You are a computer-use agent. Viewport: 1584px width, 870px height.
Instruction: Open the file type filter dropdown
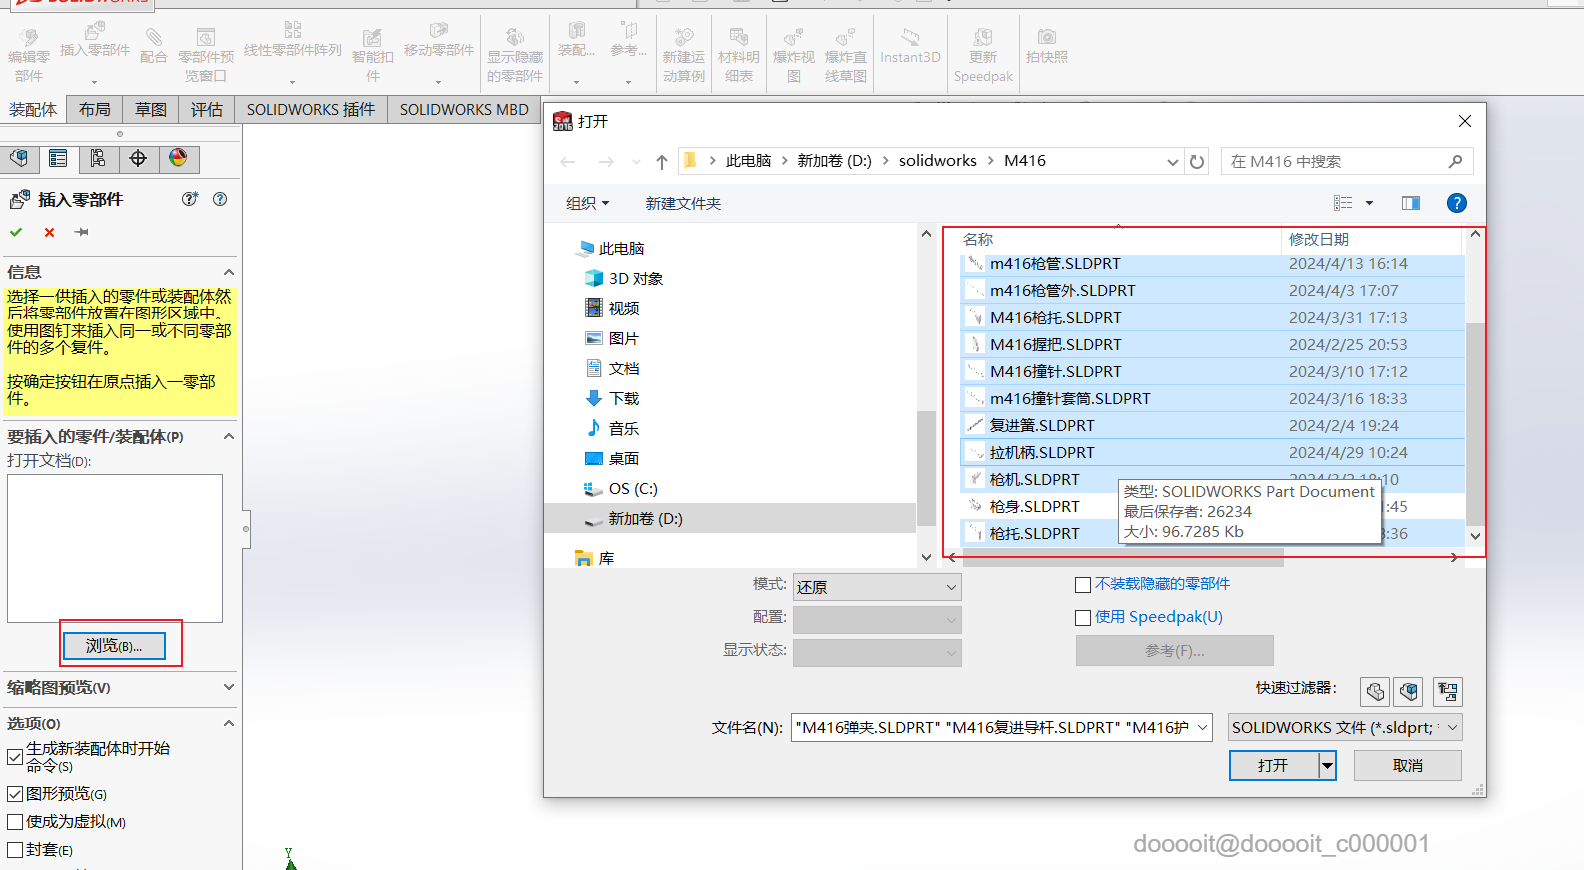1345,727
